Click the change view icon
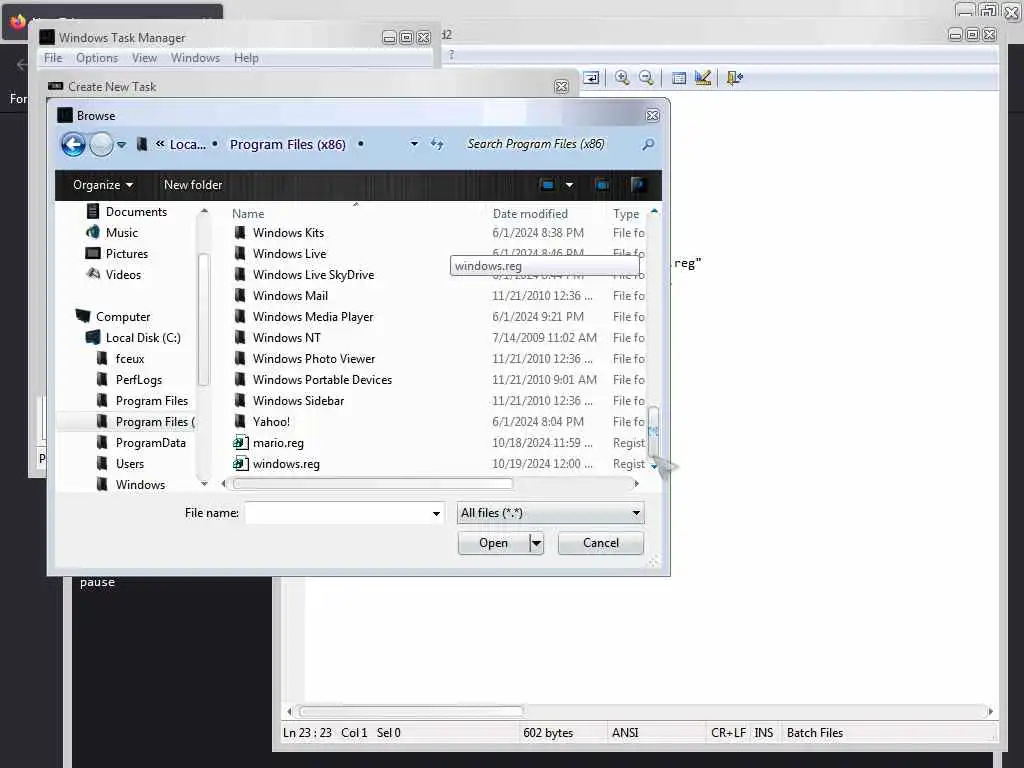 (547, 185)
